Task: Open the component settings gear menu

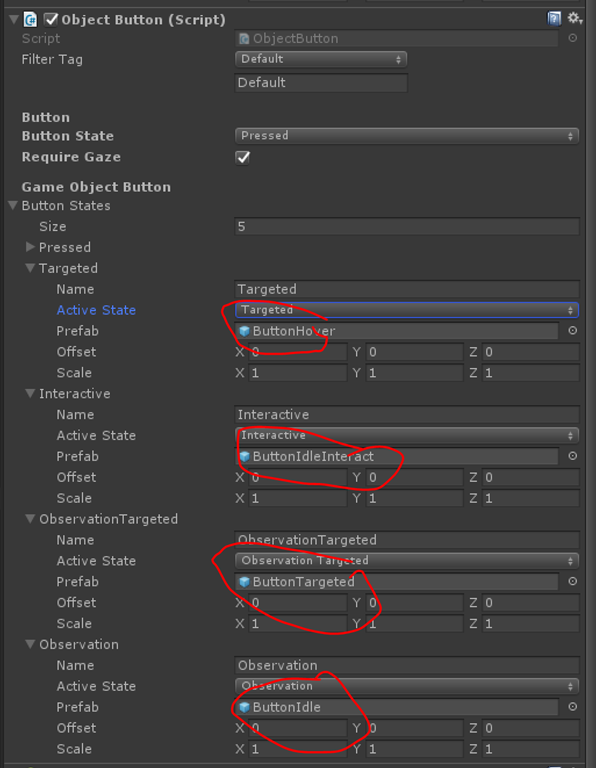Action: (574, 19)
